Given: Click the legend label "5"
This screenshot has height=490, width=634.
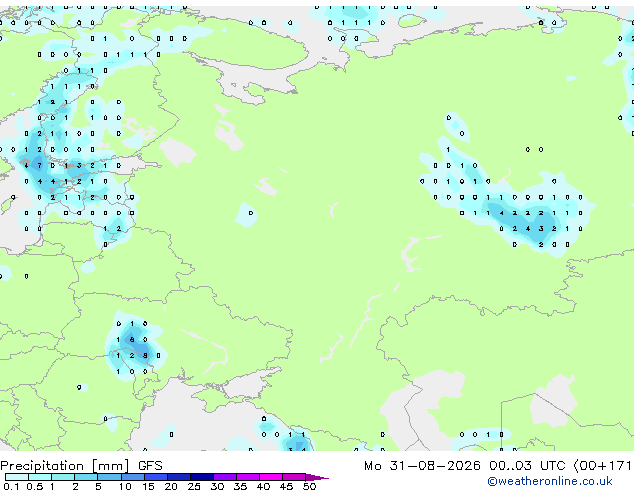Looking at the screenshot, I should click(x=98, y=486).
